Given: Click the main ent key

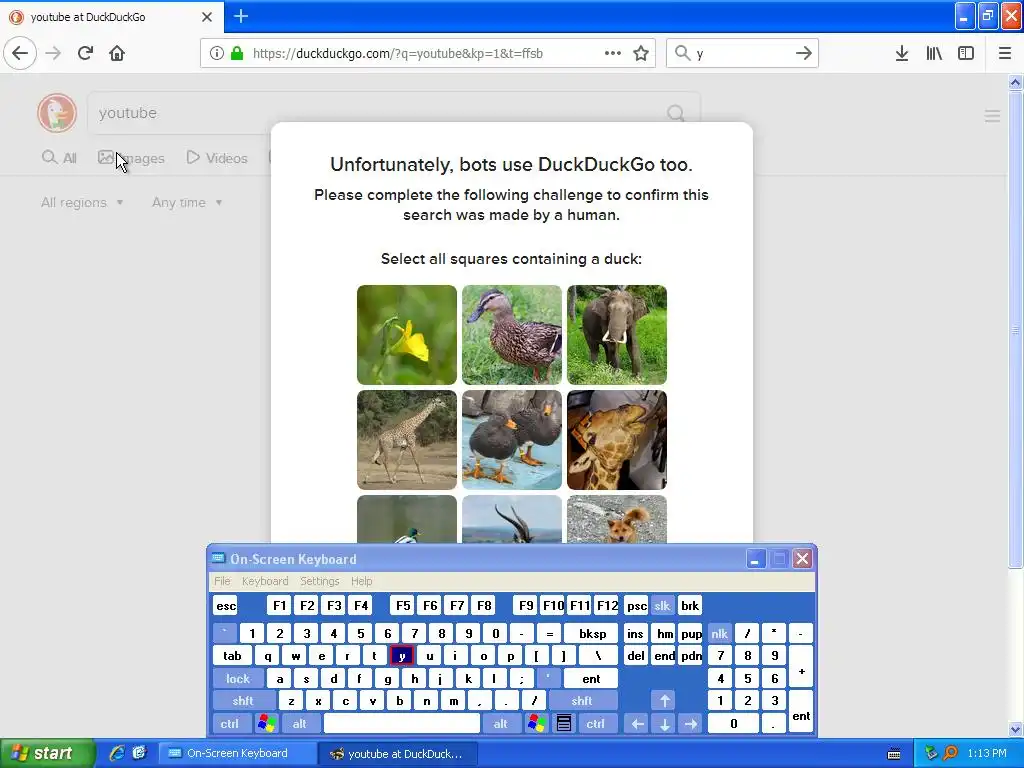Looking at the screenshot, I should 591,679.
